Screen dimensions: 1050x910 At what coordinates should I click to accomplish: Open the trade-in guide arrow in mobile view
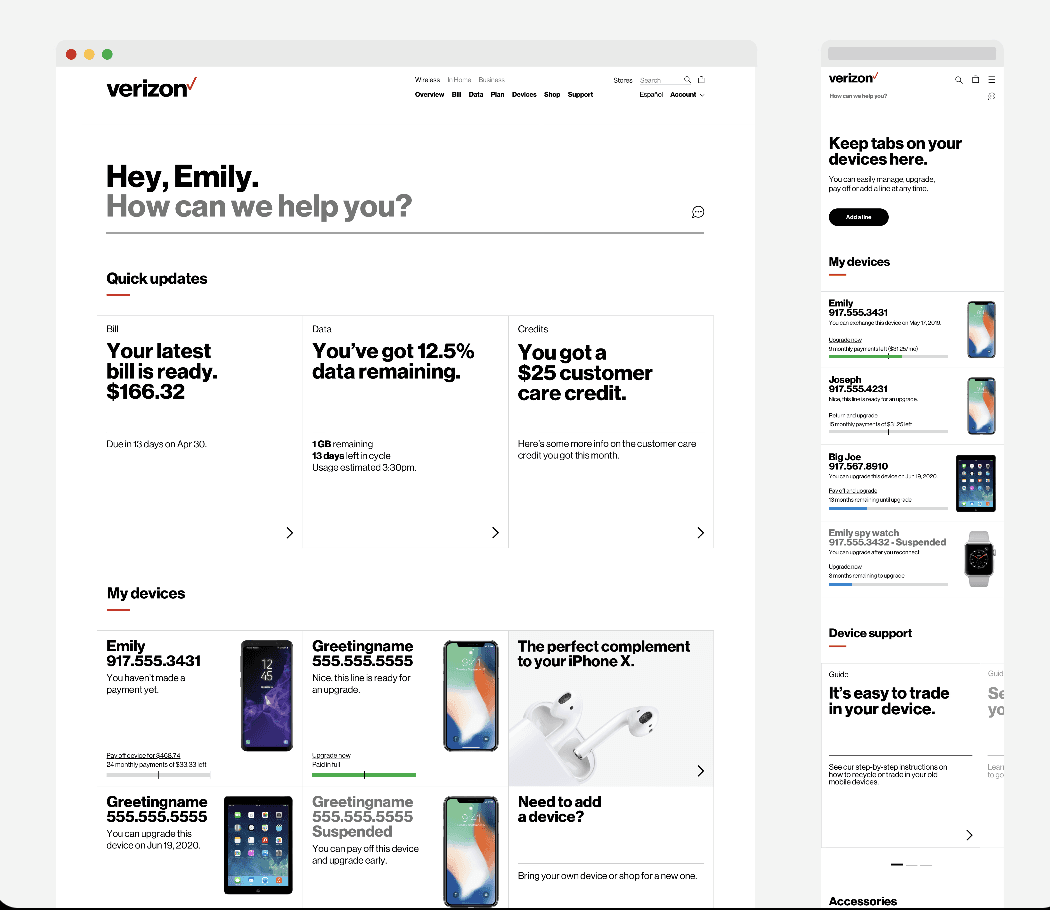(x=969, y=835)
